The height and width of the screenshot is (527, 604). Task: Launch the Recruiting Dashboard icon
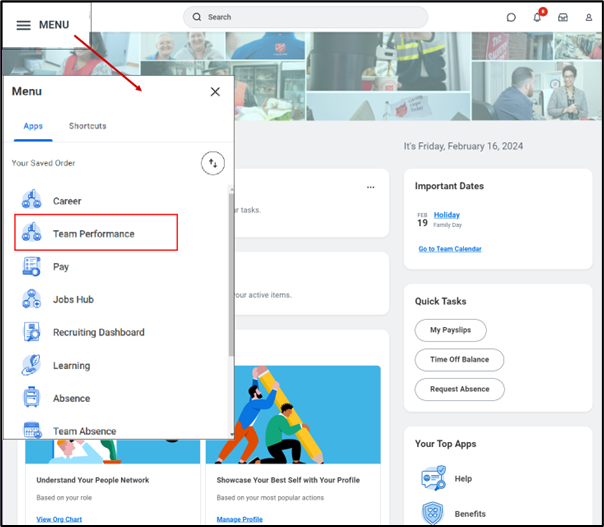pos(31,333)
